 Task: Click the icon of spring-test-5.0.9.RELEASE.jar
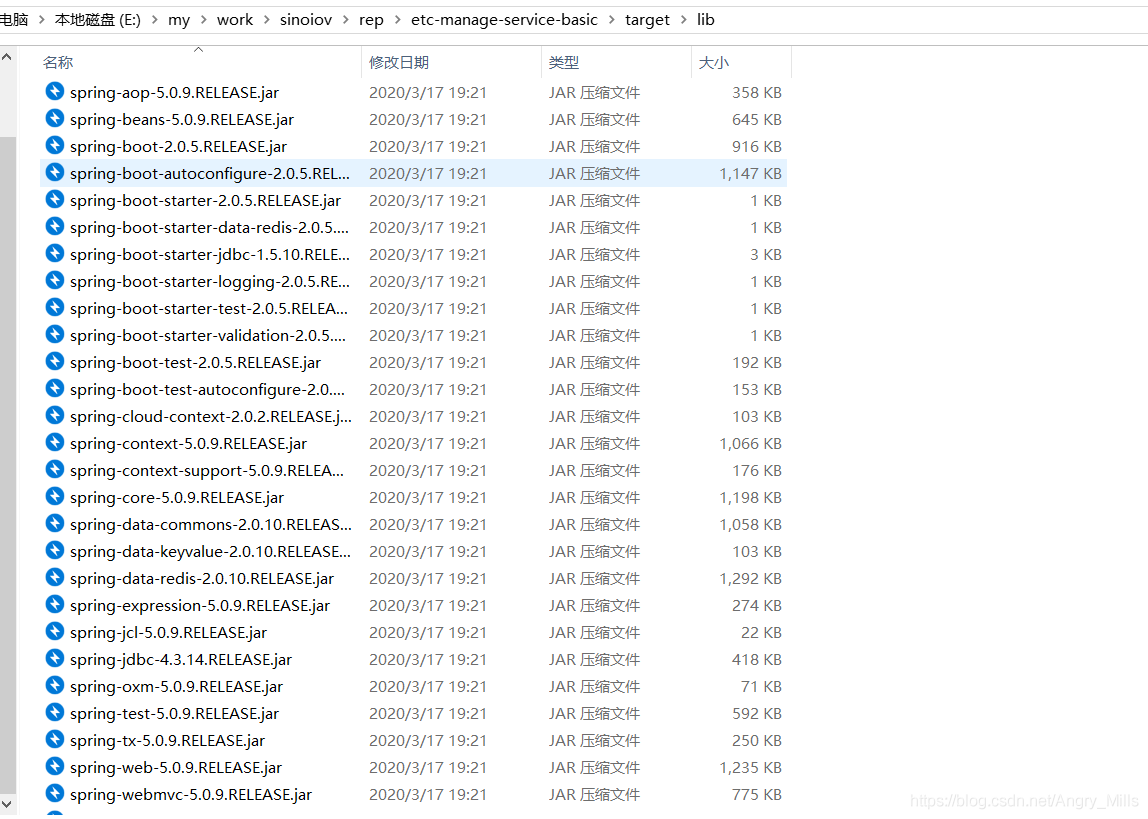55,712
